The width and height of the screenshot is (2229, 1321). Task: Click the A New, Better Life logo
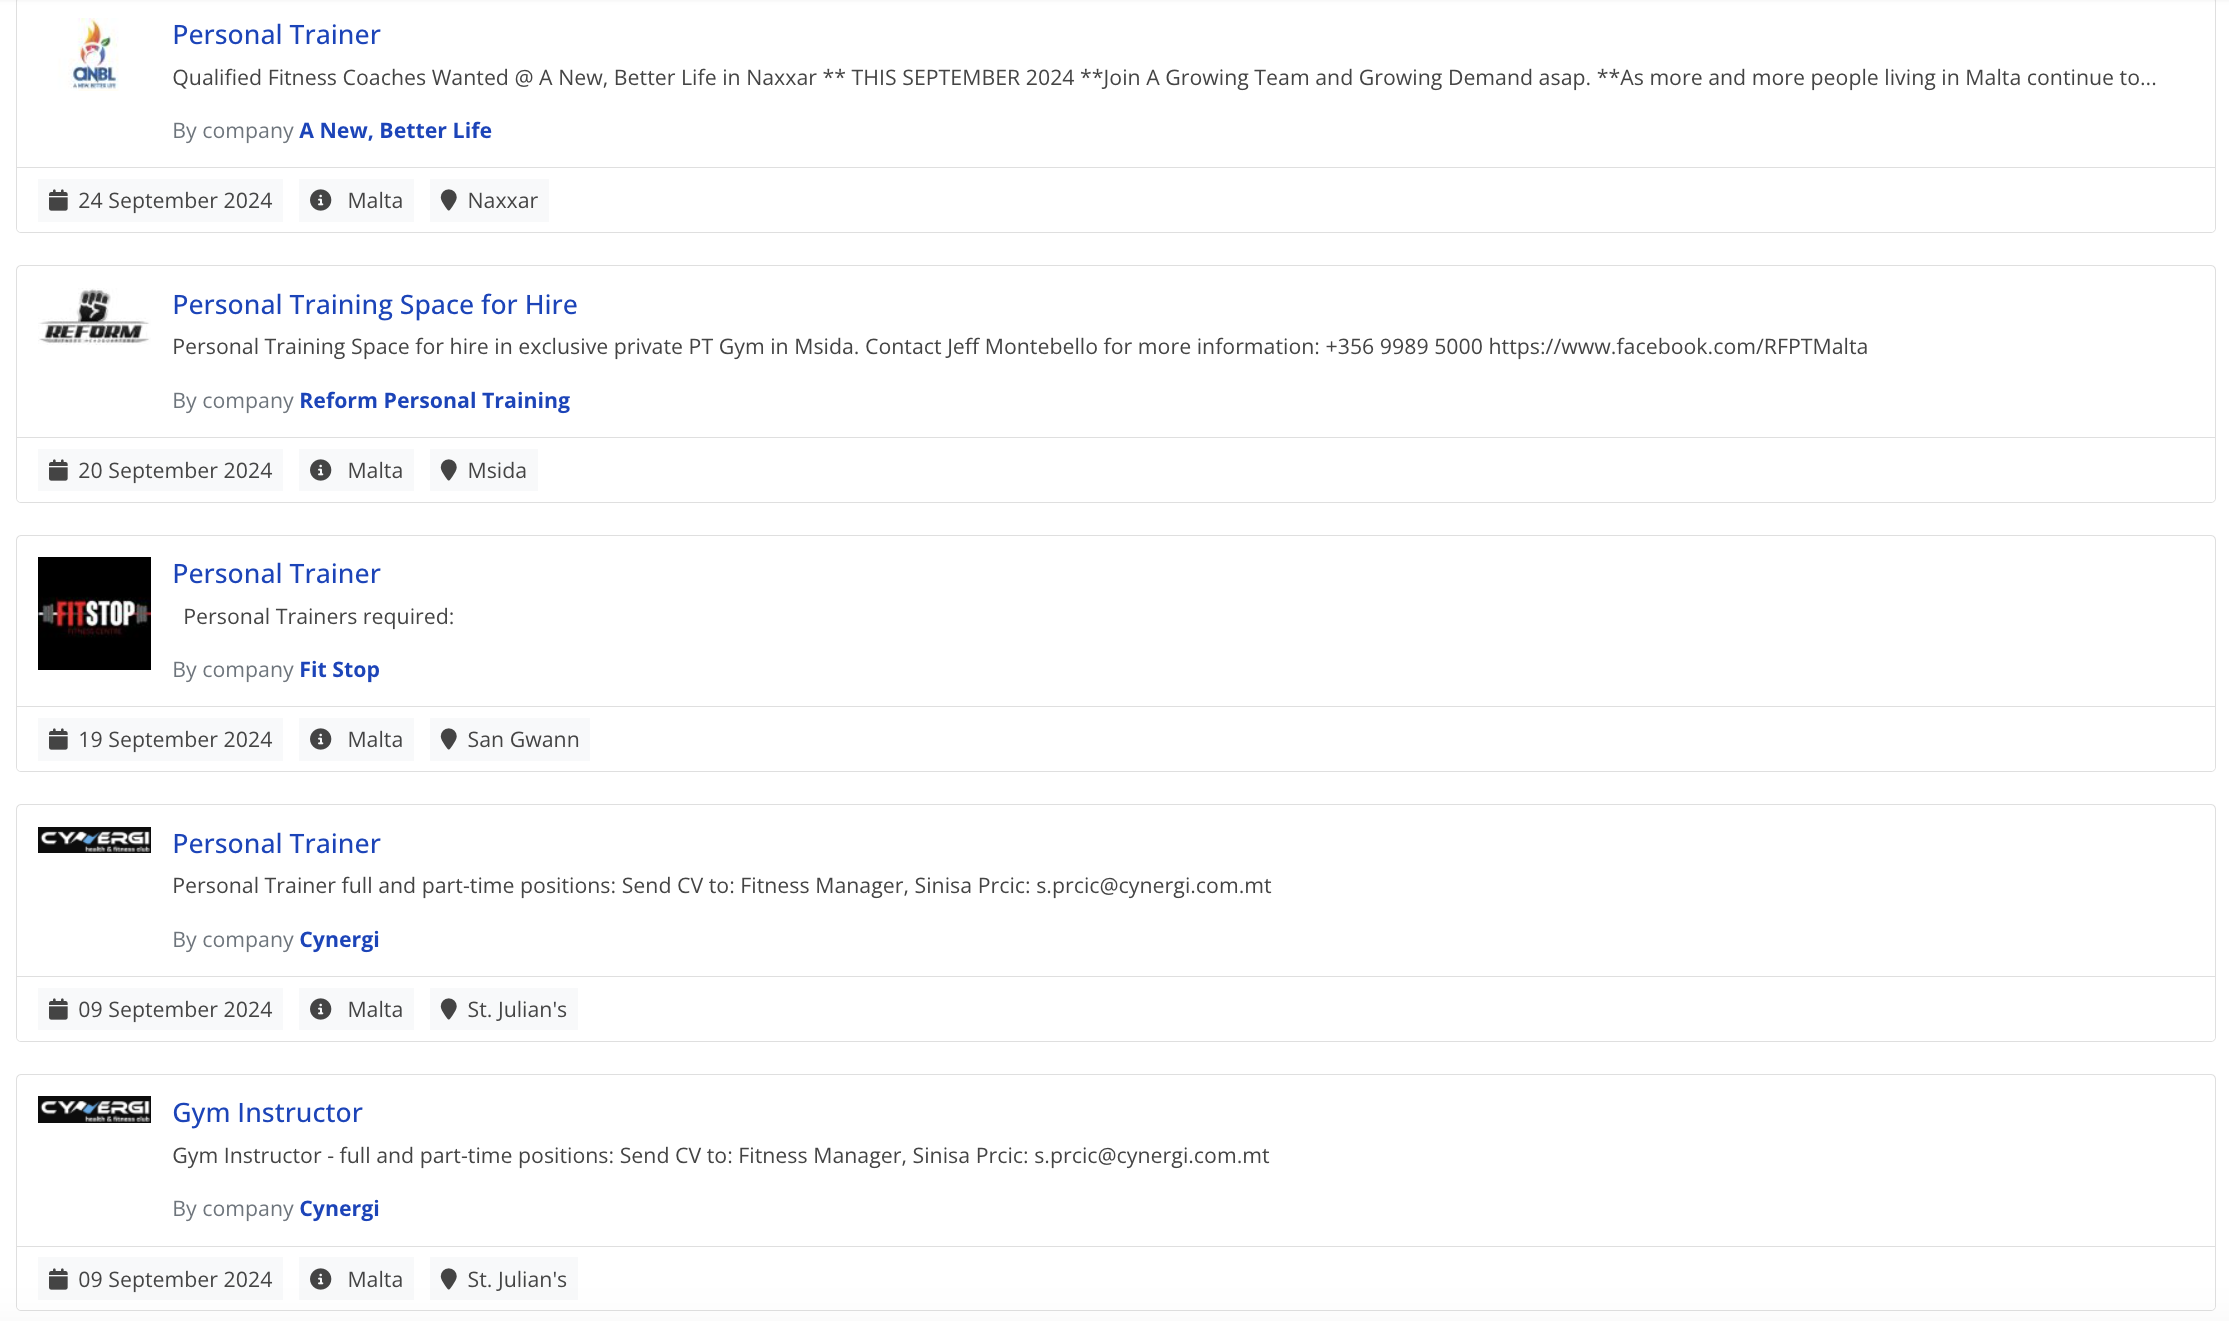(x=94, y=55)
